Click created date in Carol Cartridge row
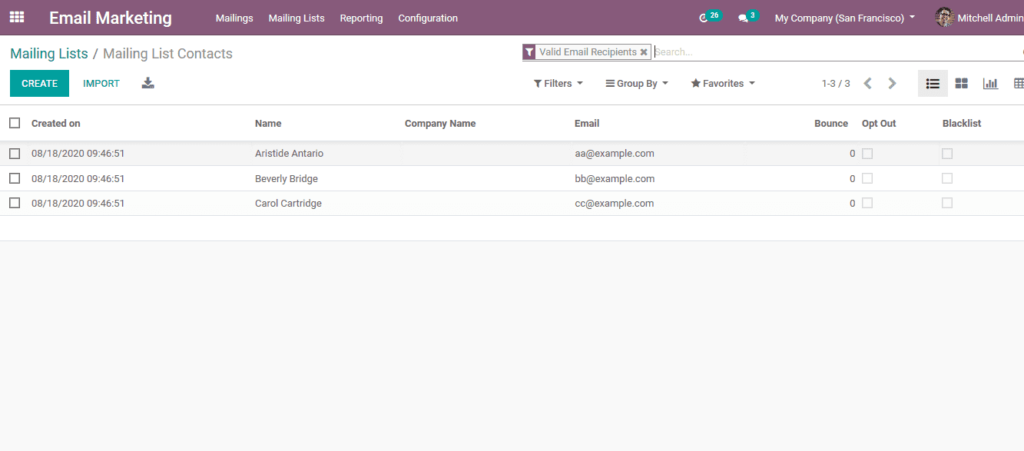 pos(78,203)
